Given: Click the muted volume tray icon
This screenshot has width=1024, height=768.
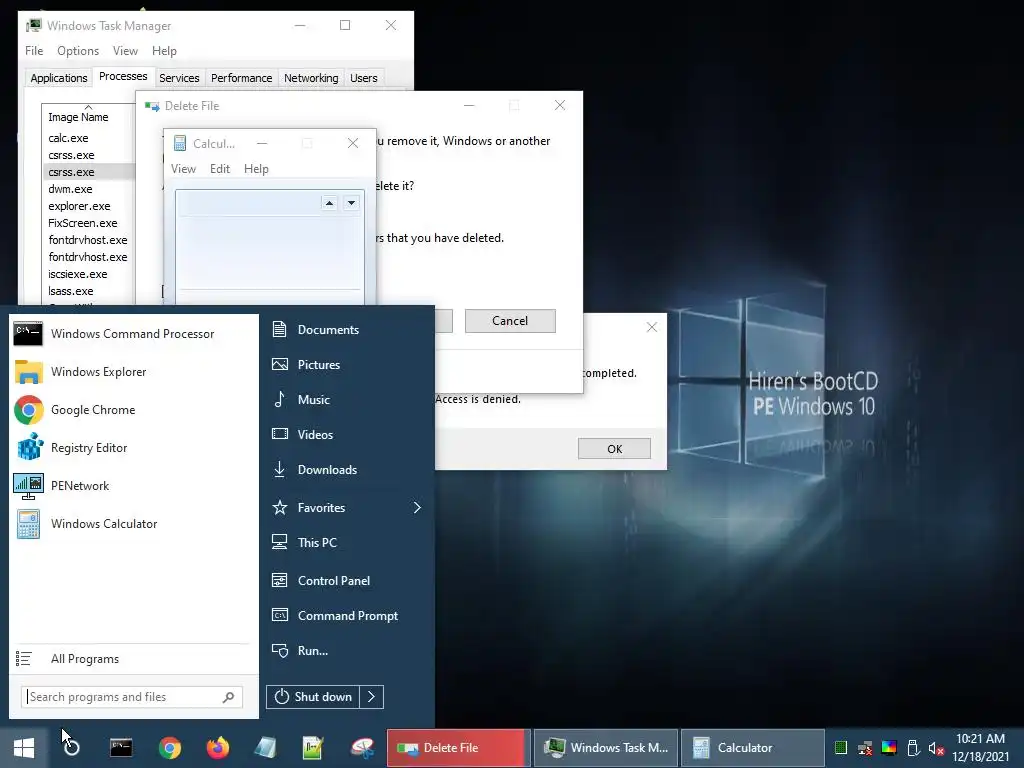Looking at the screenshot, I should 936,748.
